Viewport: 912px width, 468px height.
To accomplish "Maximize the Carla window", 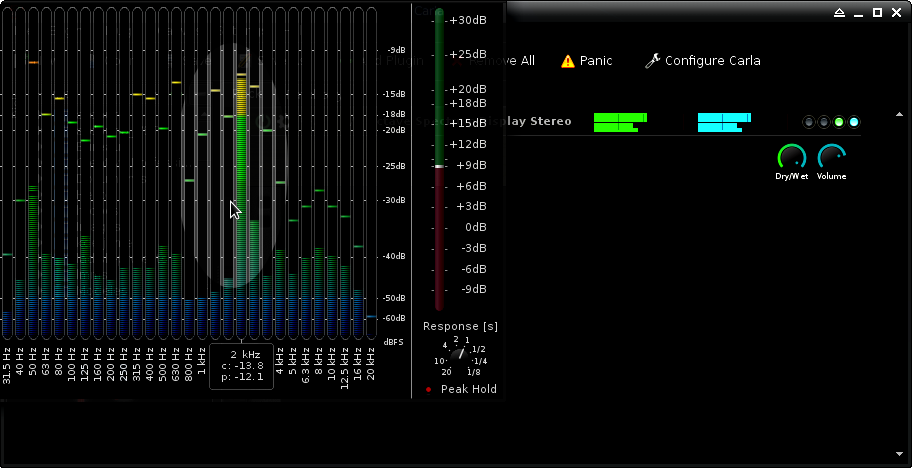I will coord(877,13).
